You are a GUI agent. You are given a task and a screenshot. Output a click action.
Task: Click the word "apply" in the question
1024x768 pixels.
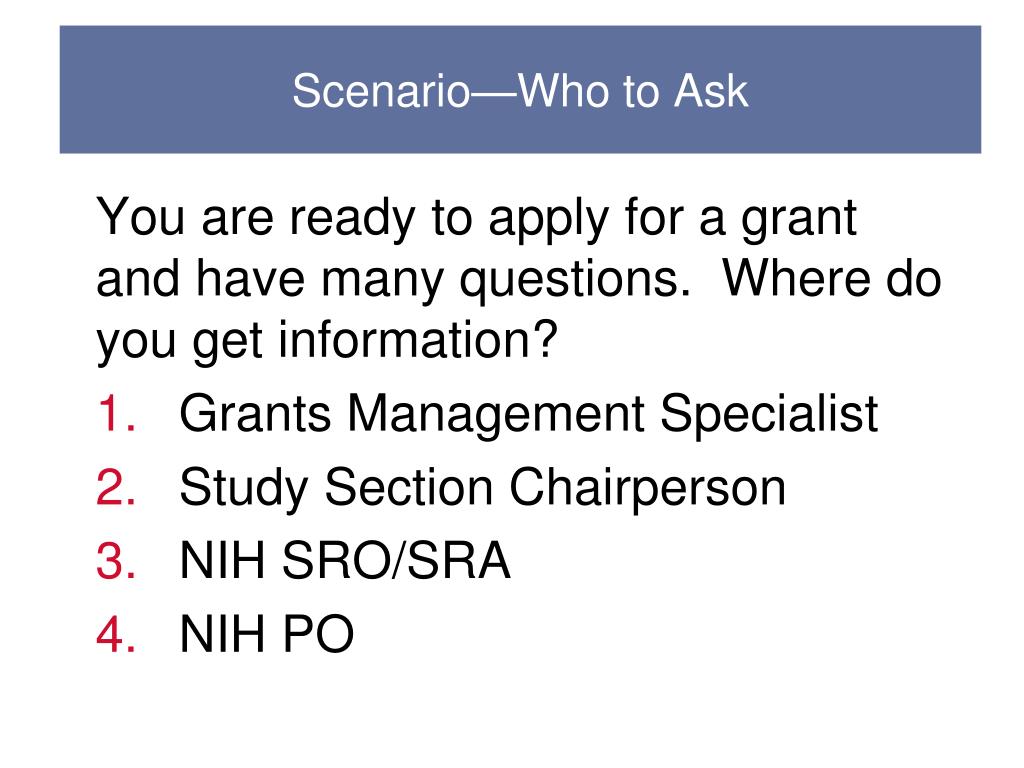[549, 221]
